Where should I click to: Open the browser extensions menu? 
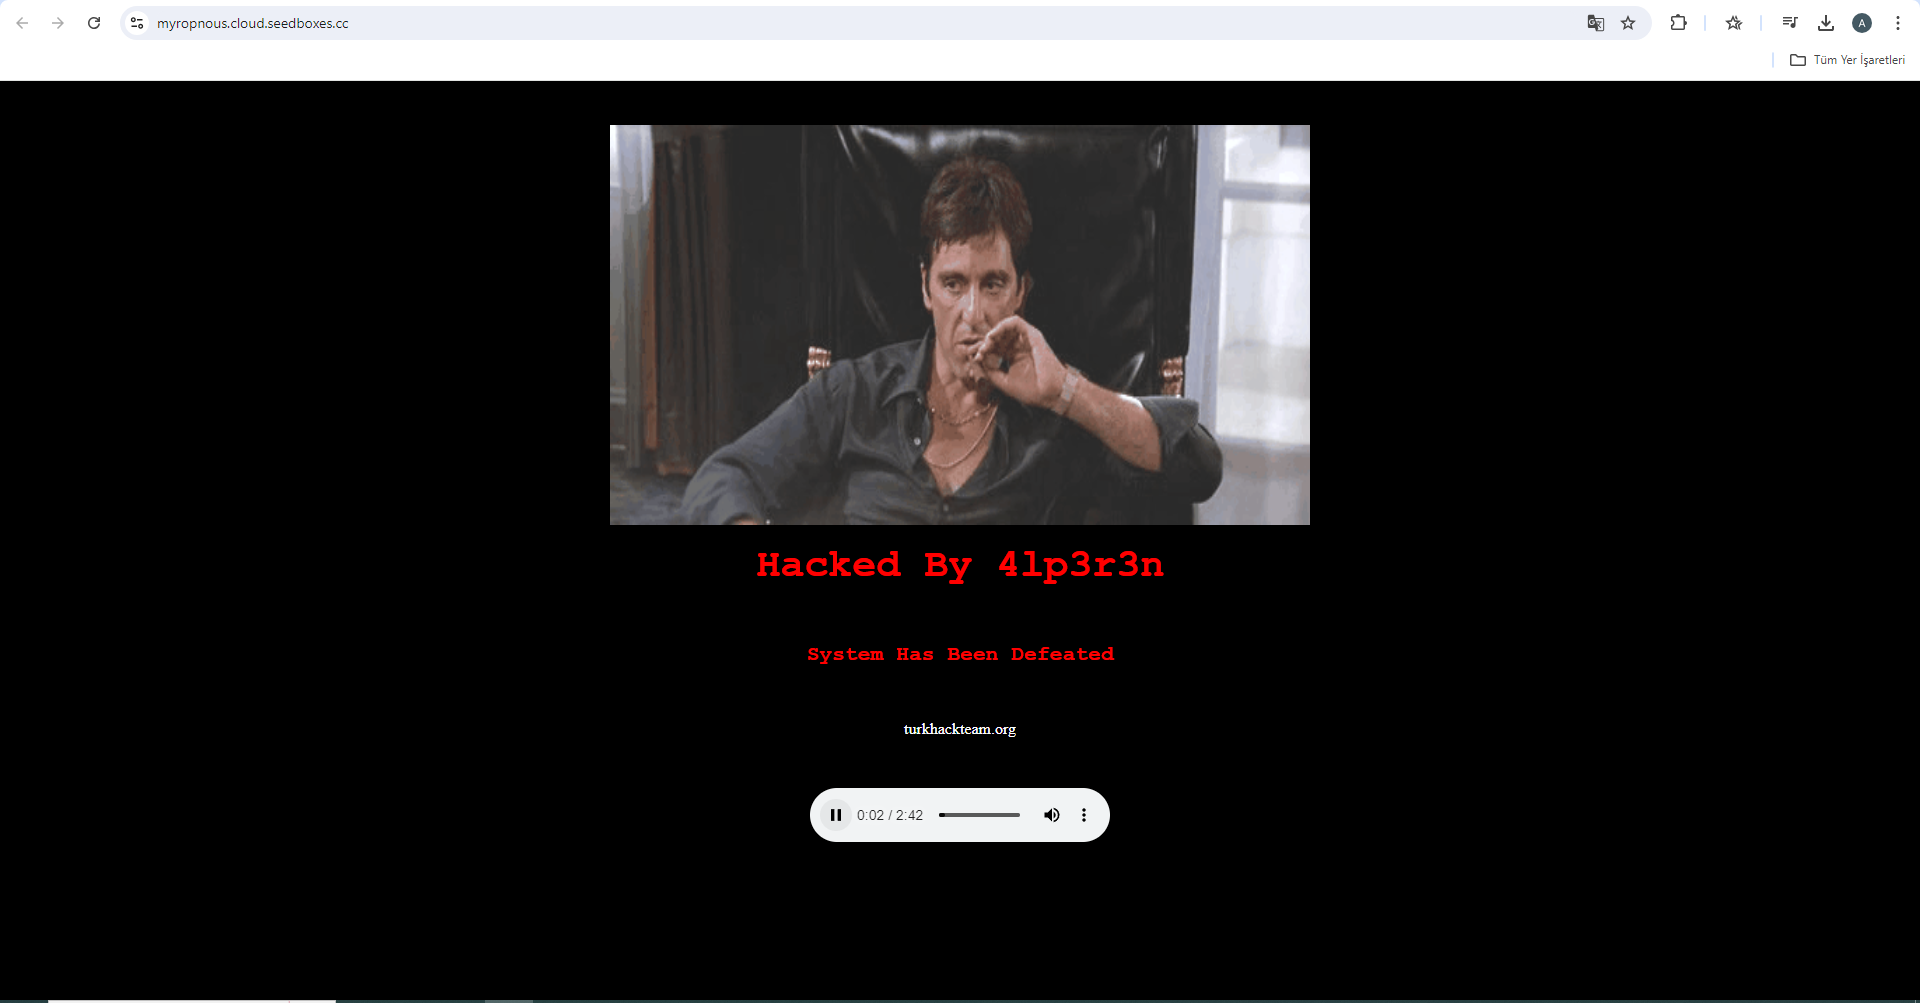pyautogui.click(x=1678, y=23)
